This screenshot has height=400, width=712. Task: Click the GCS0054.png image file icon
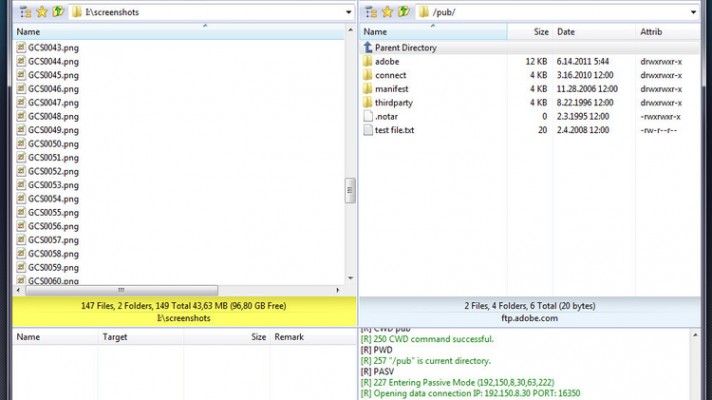21,198
